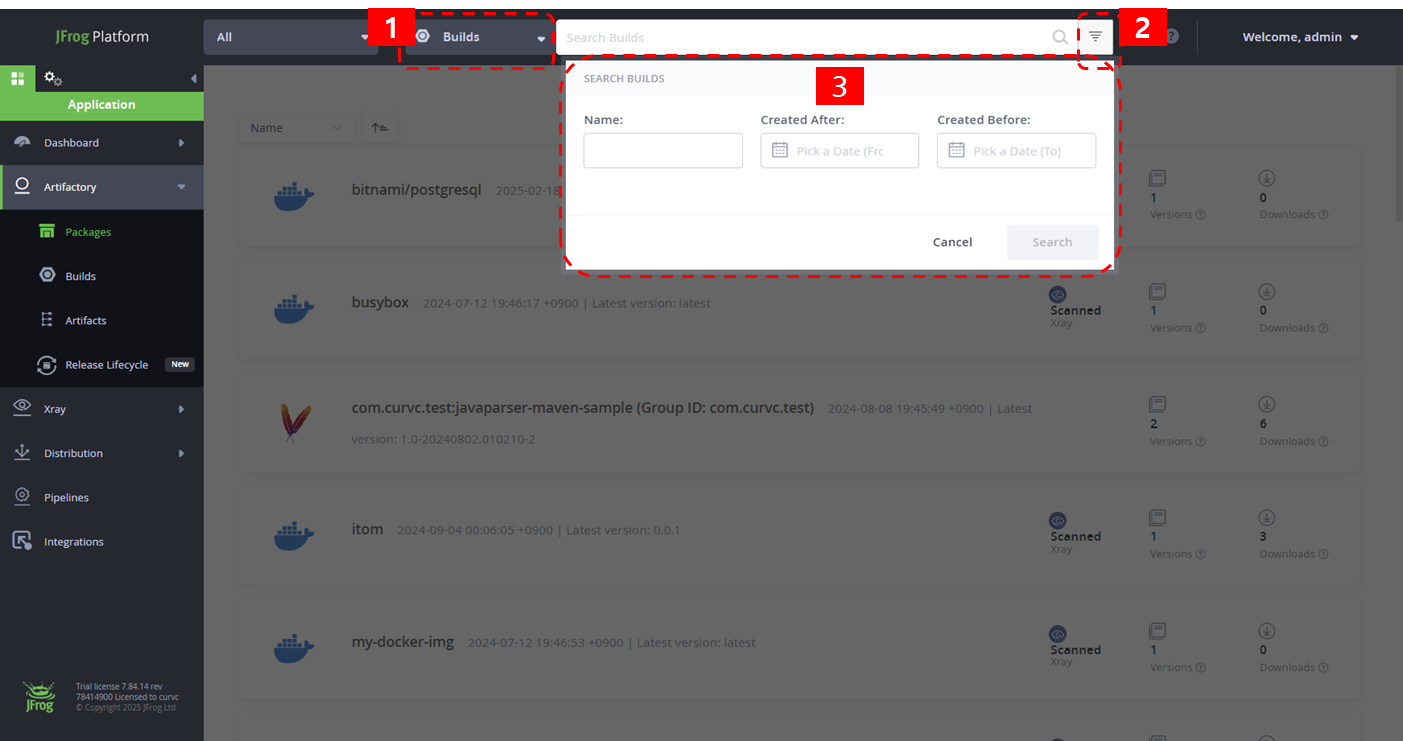Open the Name sort-by dropdown

point(296,128)
